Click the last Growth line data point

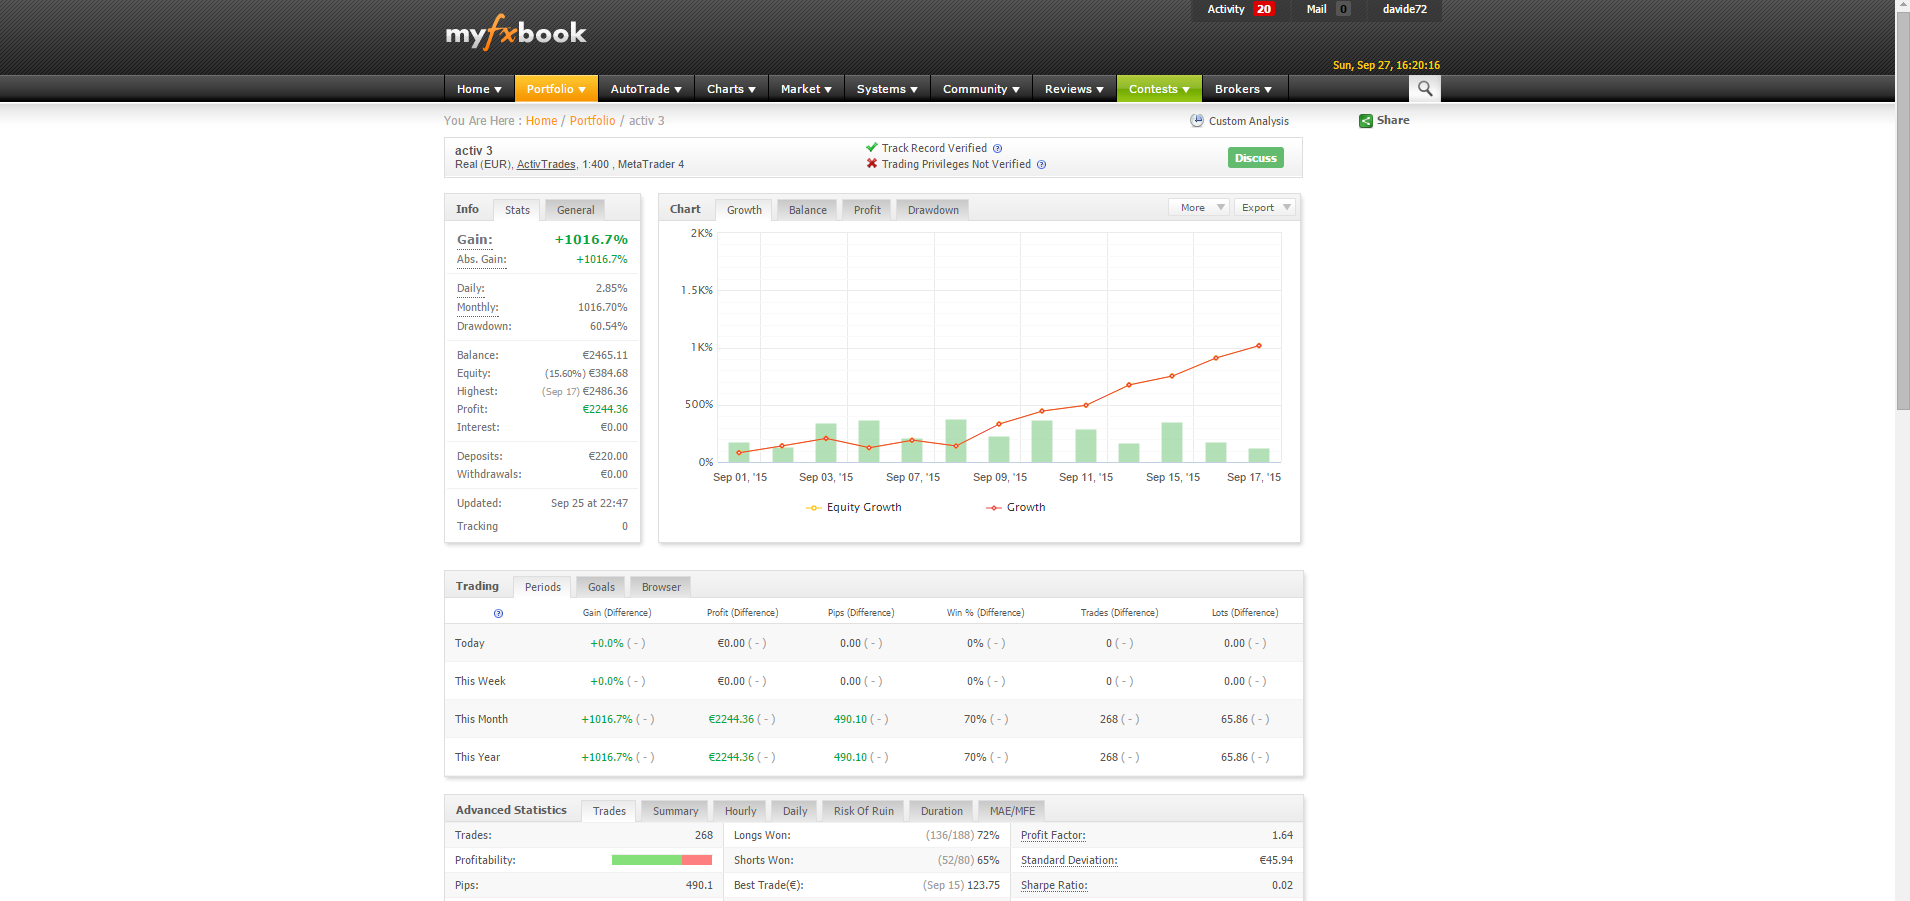[1259, 346]
